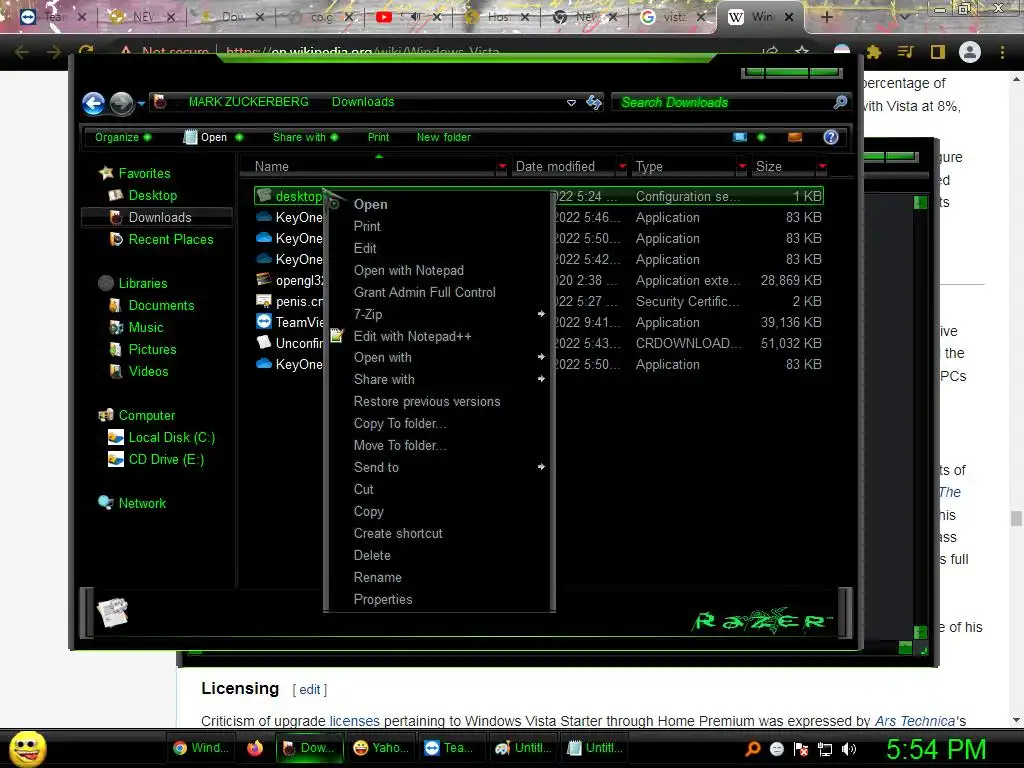Open Ars Technica link on Wikipedia page
Viewport: 1024px width, 768px height.
(x=915, y=721)
